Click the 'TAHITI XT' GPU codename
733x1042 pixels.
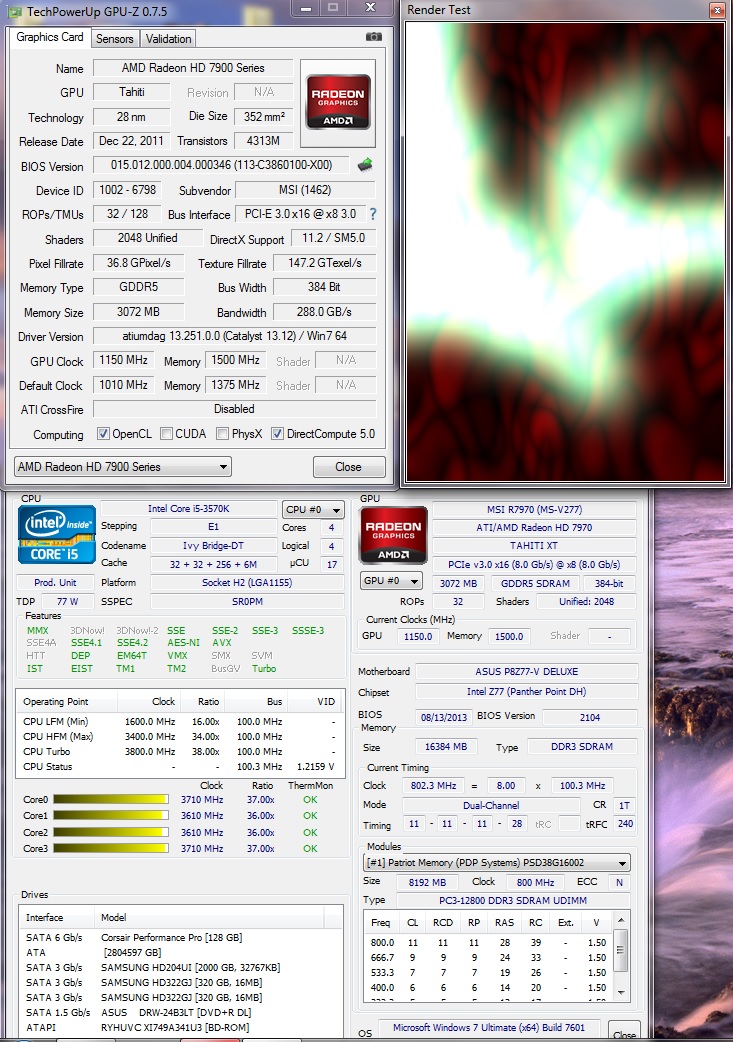point(534,546)
